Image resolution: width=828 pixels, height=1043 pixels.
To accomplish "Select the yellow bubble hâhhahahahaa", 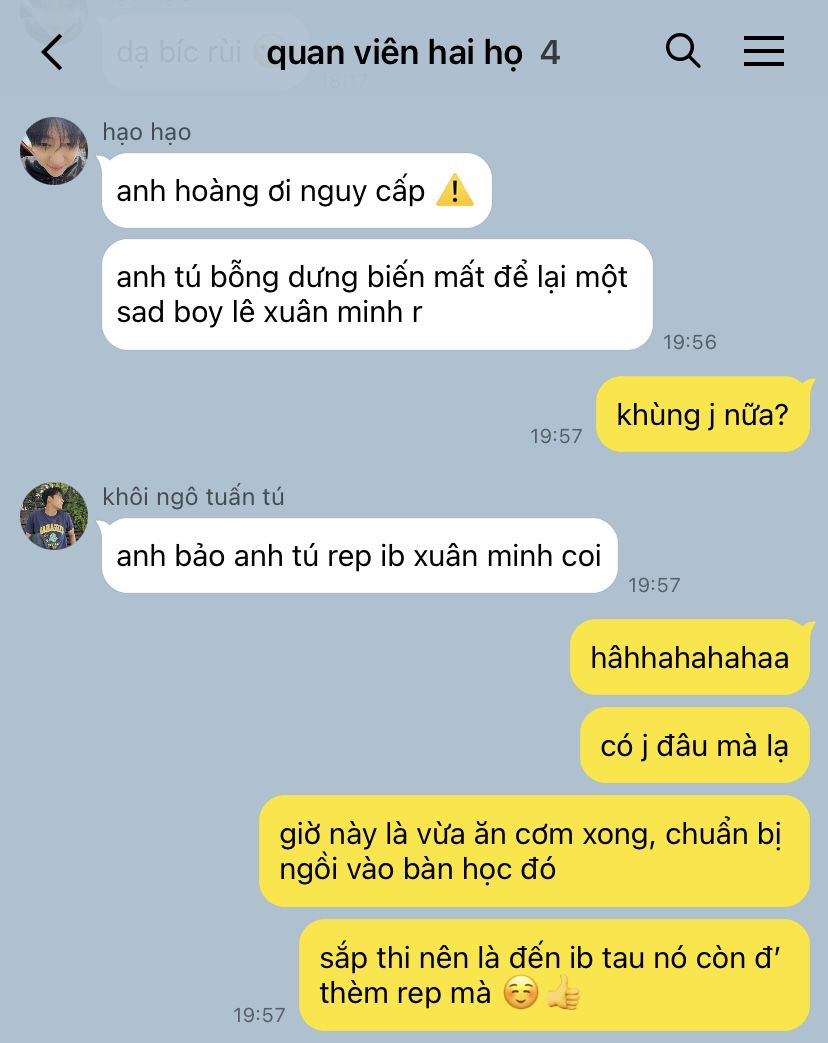I will (x=690, y=658).
